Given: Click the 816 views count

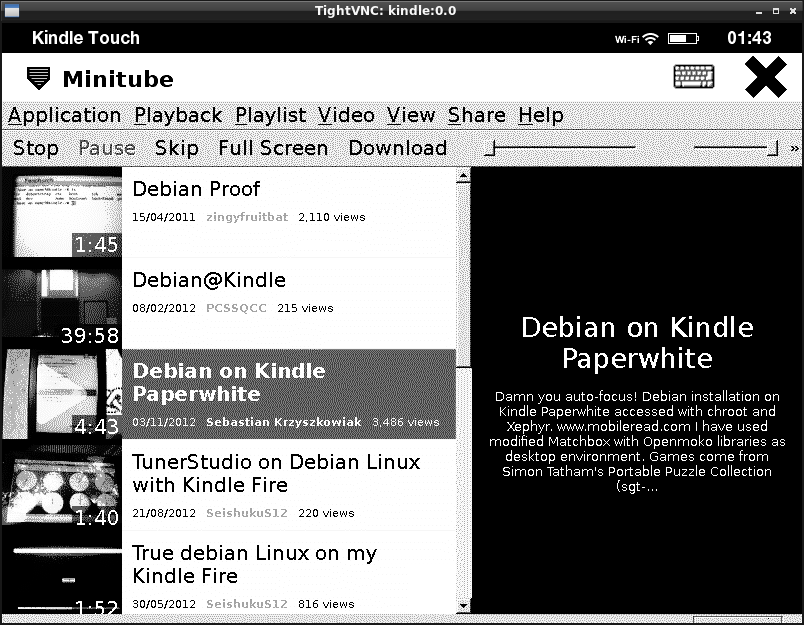Looking at the screenshot, I should (326, 604).
